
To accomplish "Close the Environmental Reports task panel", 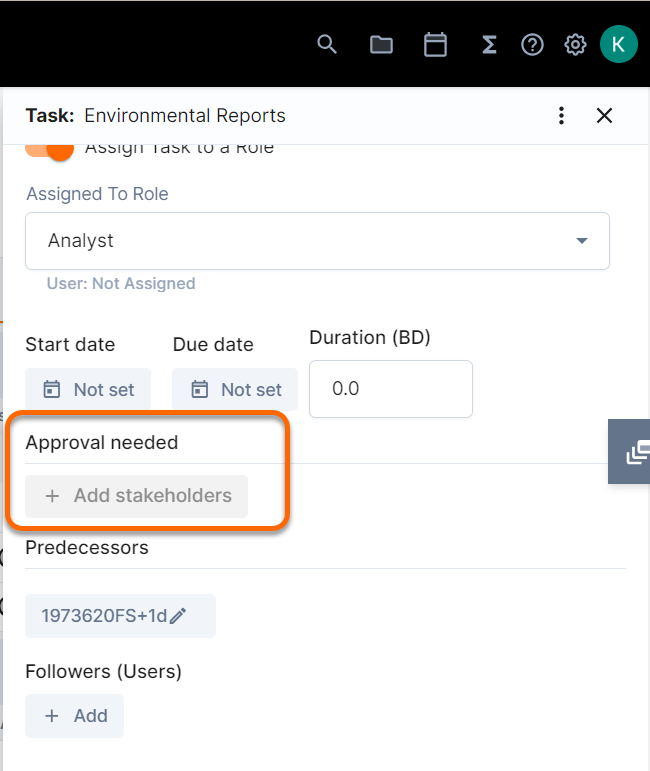I will tap(604, 116).
